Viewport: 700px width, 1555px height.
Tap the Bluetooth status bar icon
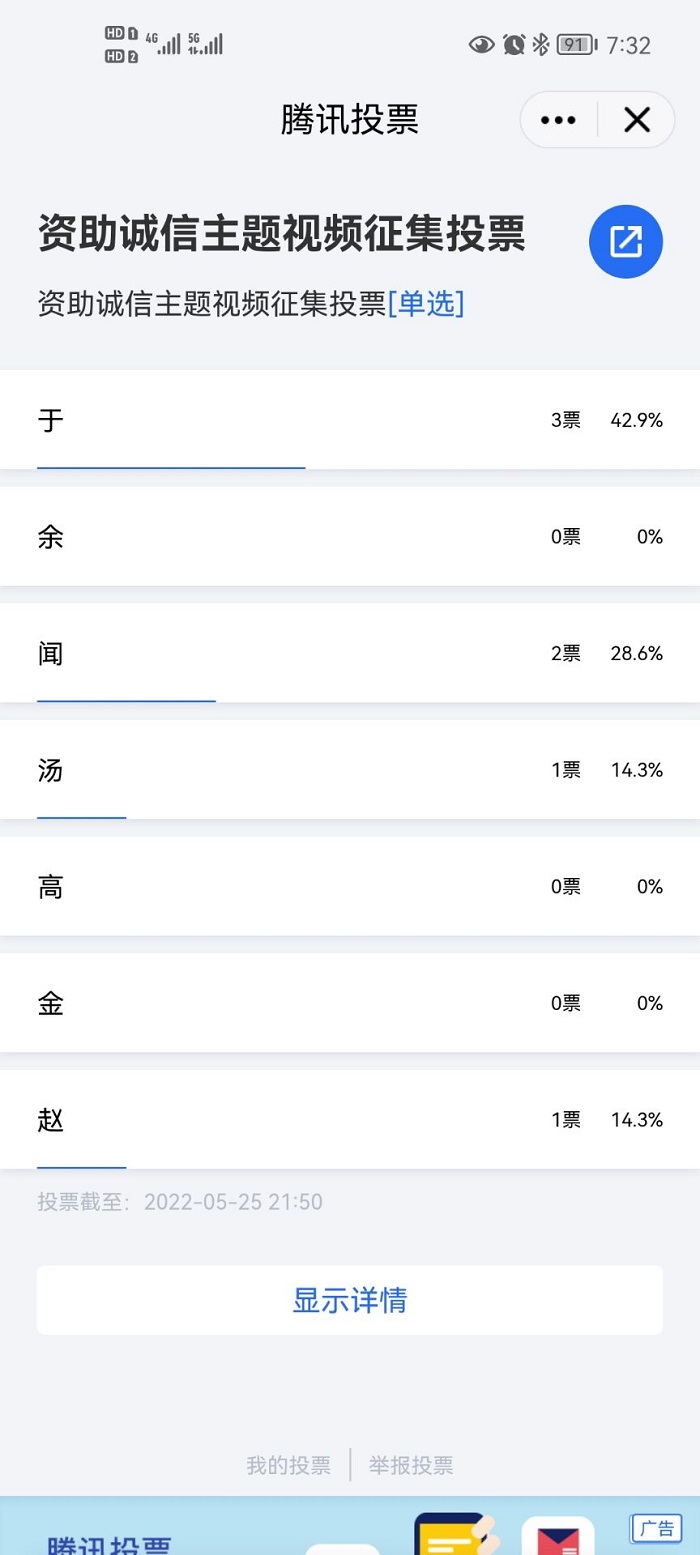click(x=540, y=44)
